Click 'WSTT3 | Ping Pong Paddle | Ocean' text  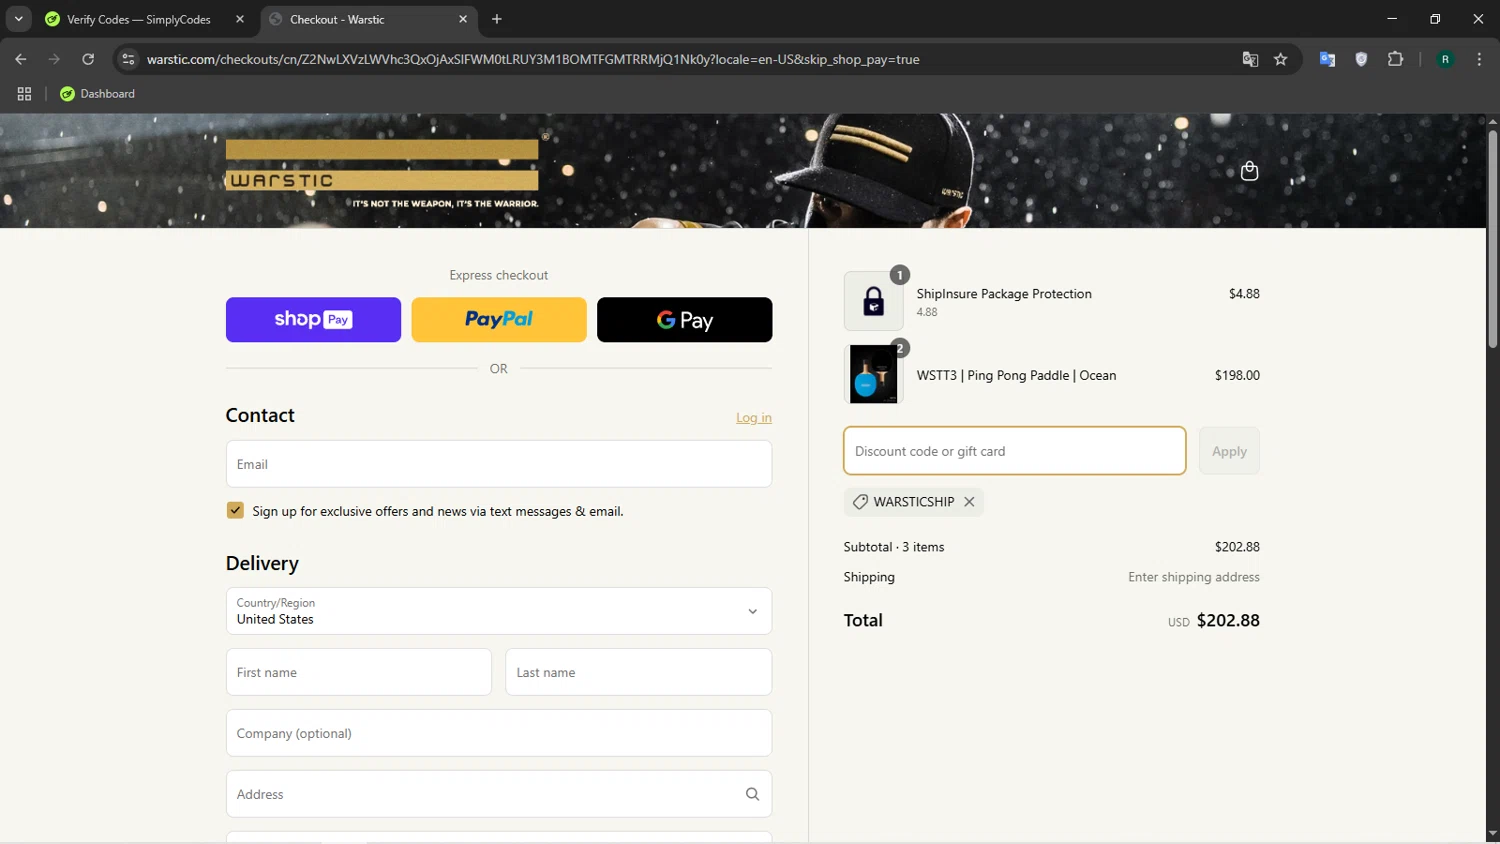1016,375
